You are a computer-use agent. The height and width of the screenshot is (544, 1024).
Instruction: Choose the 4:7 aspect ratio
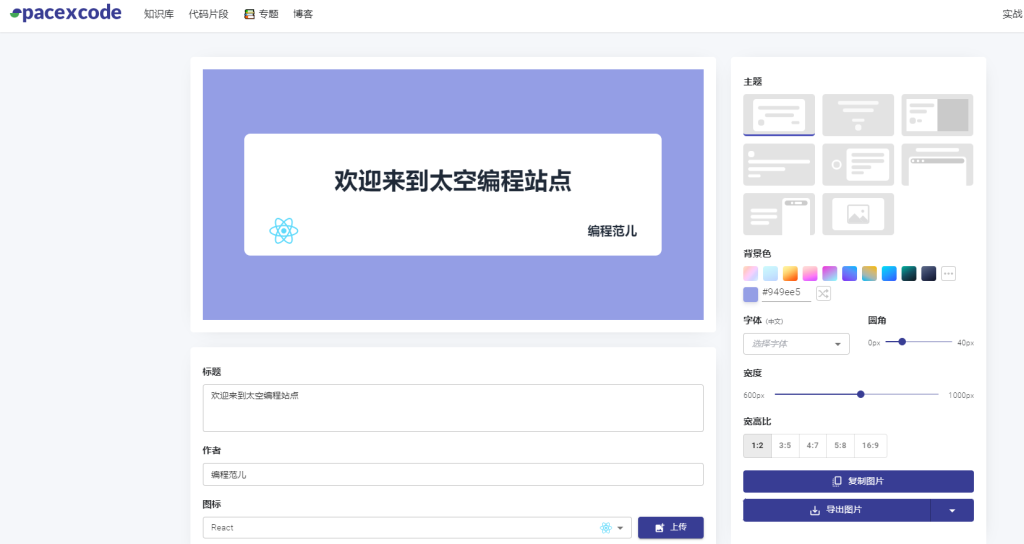[x=812, y=445]
